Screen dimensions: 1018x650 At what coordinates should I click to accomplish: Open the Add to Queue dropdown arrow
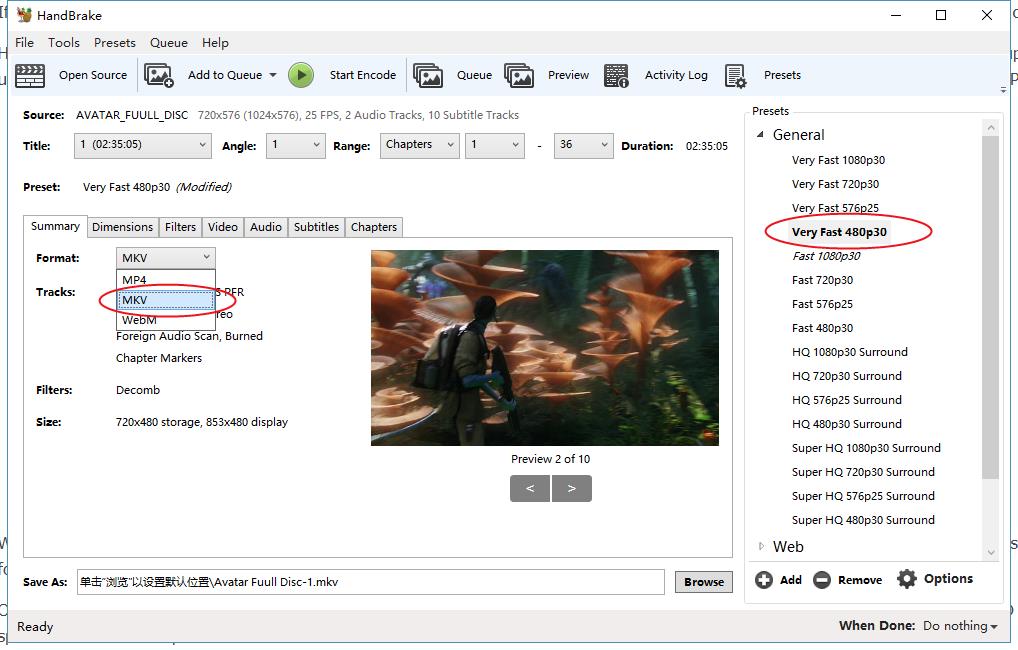273,75
